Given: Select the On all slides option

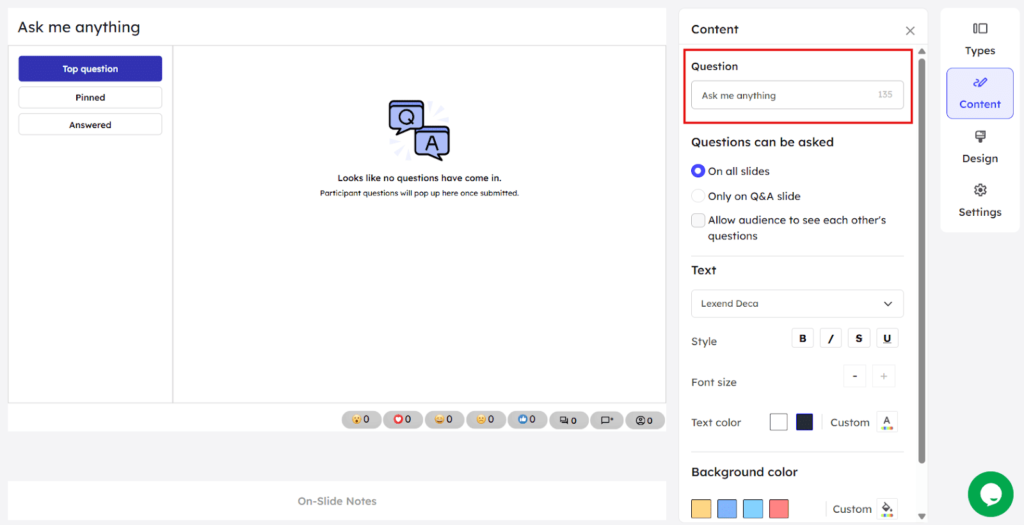Looking at the screenshot, I should [x=698, y=171].
